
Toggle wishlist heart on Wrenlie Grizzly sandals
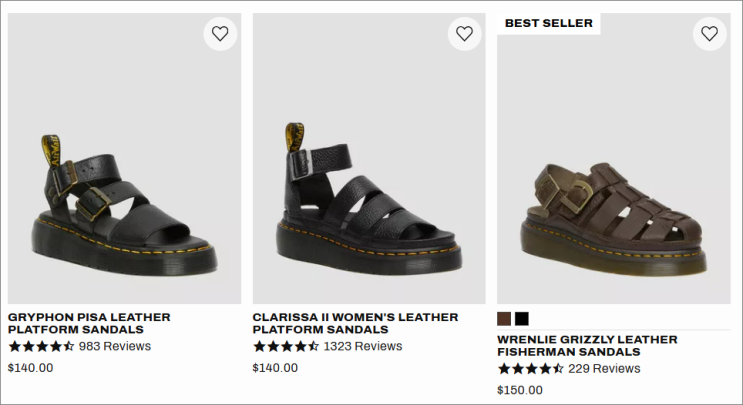tap(709, 33)
